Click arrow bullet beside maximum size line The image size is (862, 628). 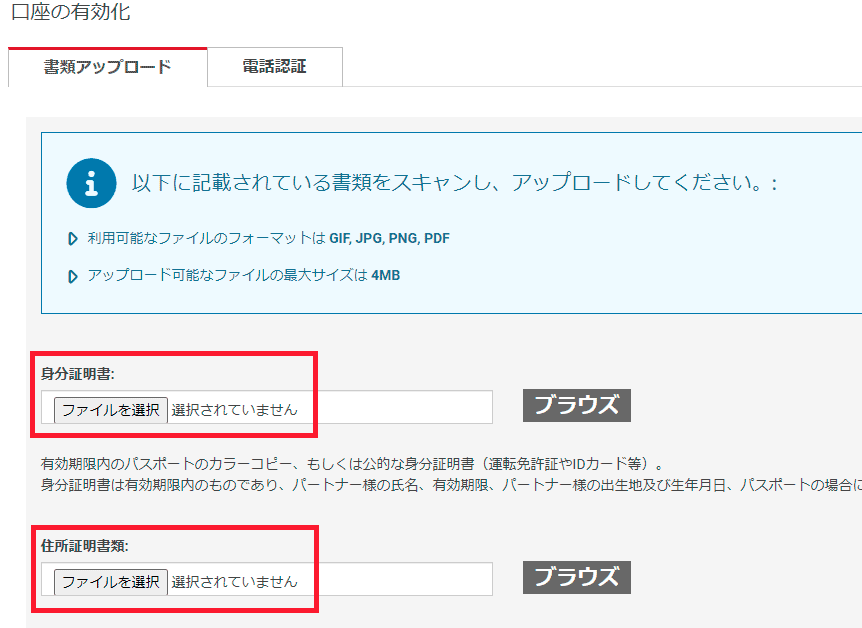[x=73, y=276]
